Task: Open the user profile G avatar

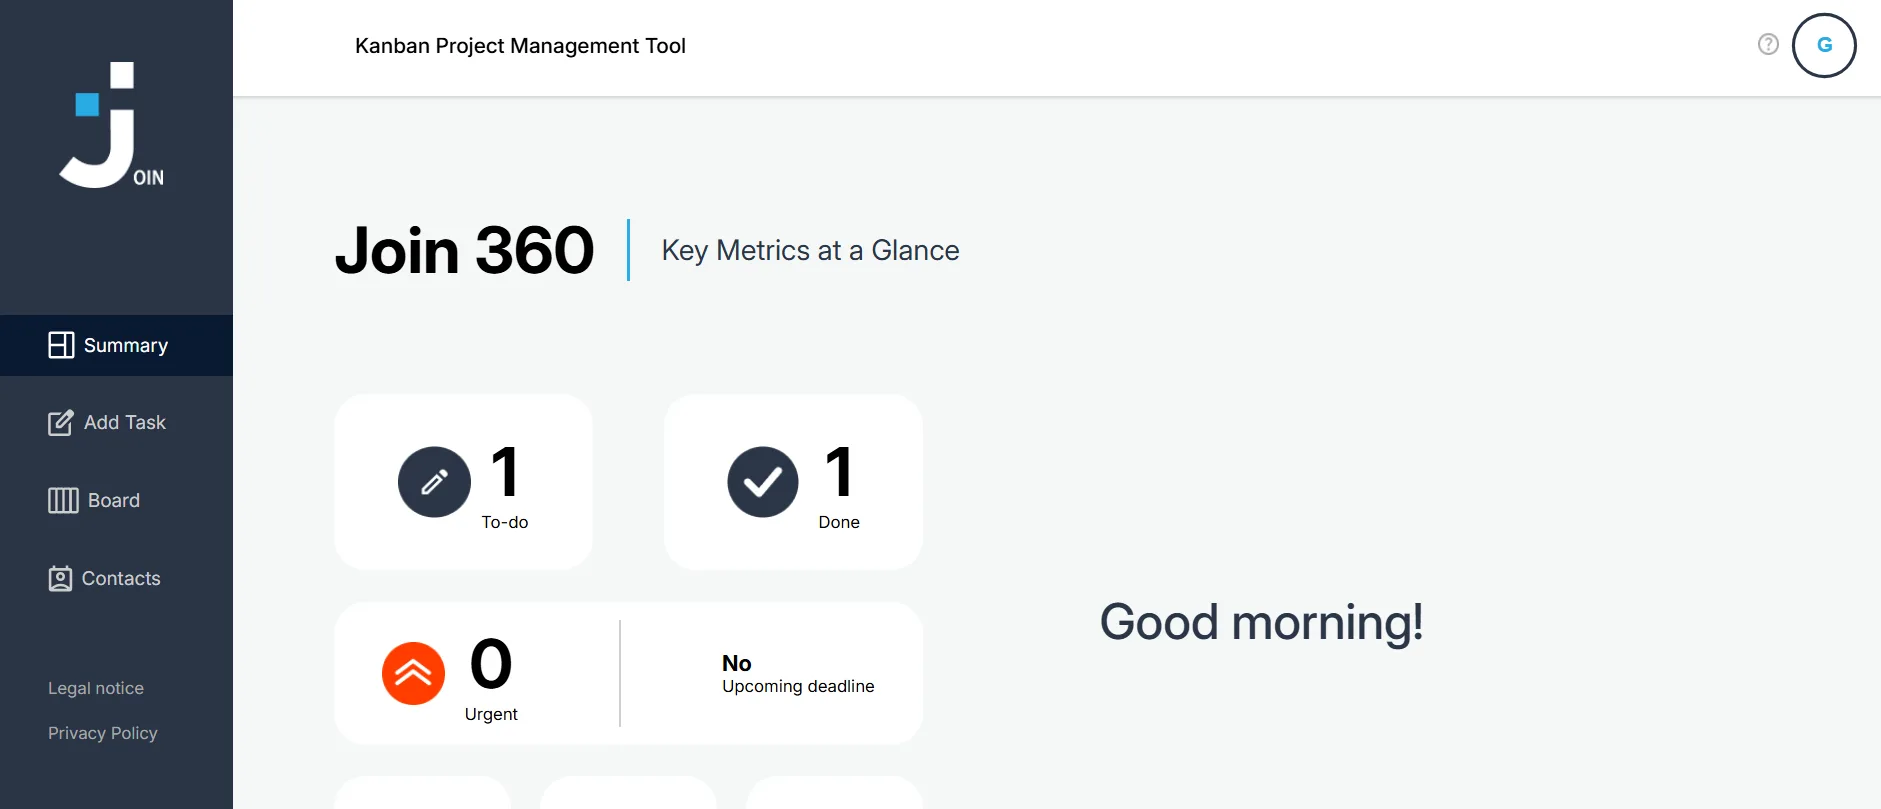Action: [x=1824, y=45]
